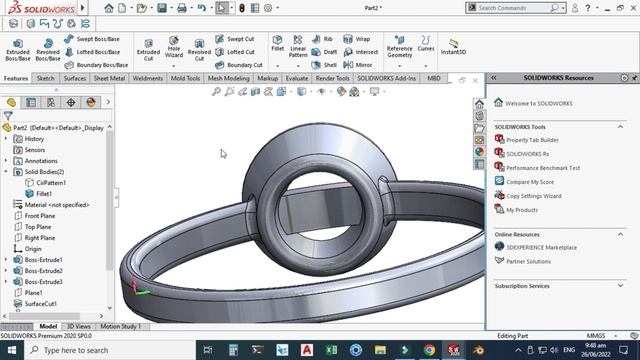Select the Linear Pattern tool
The width and height of the screenshot is (640, 360).
tap(298, 46)
